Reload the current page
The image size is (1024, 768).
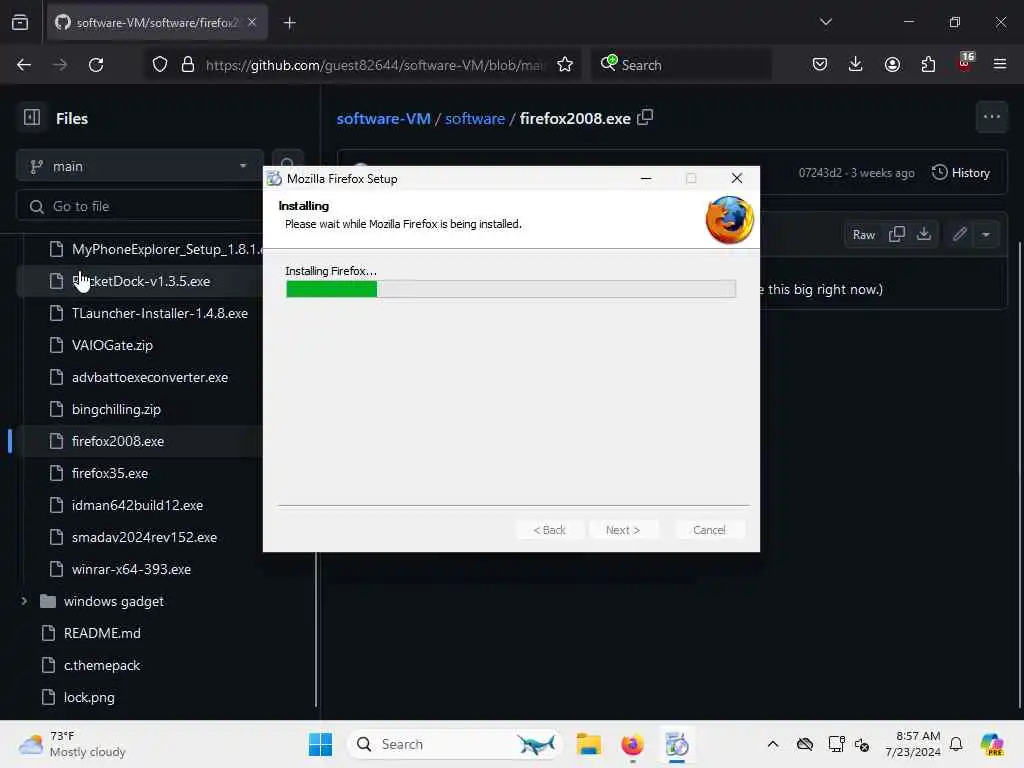(x=96, y=65)
